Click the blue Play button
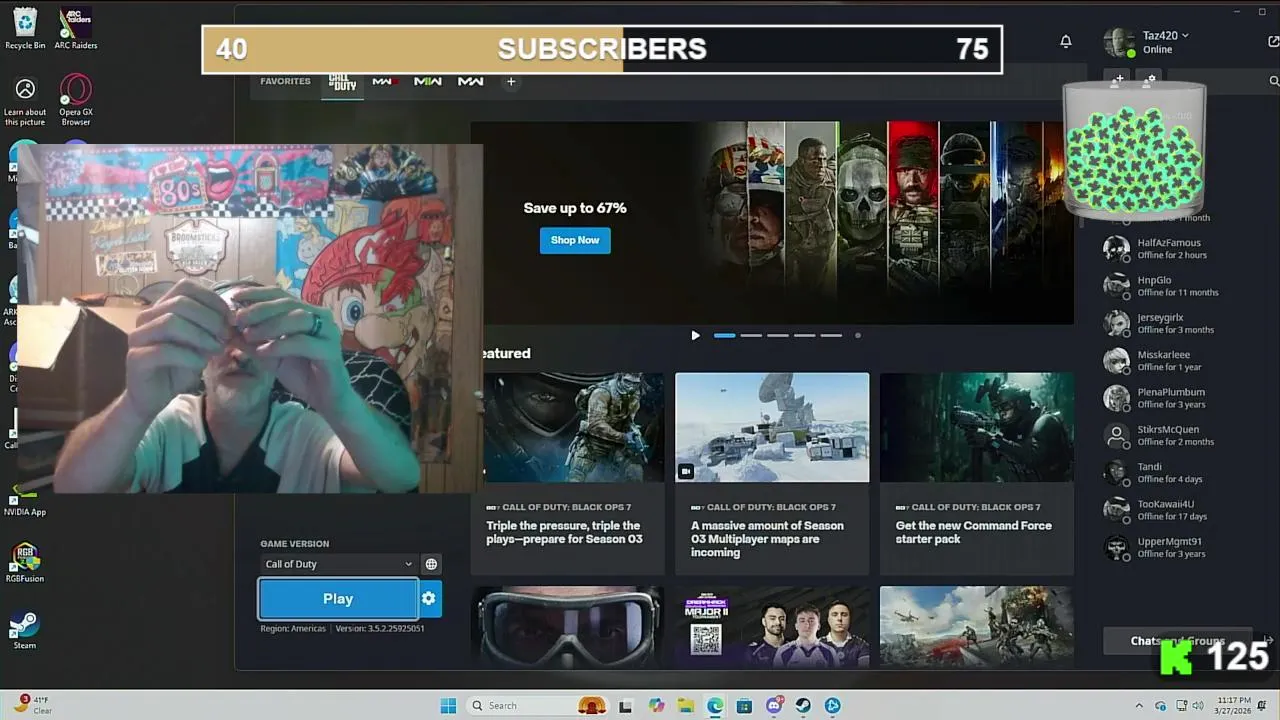Screen dimensions: 1280x720 pos(338,598)
